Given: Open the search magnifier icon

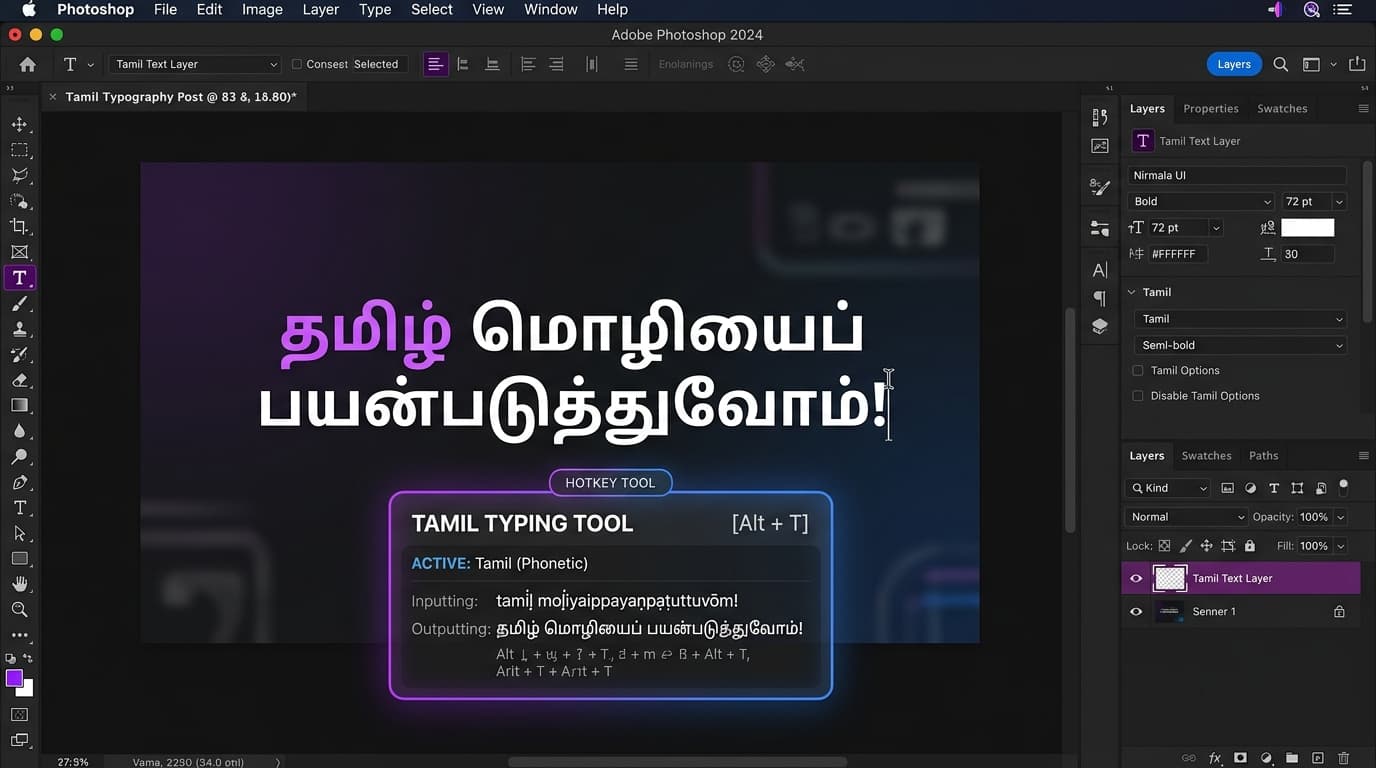Looking at the screenshot, I should pos(1280,64).
